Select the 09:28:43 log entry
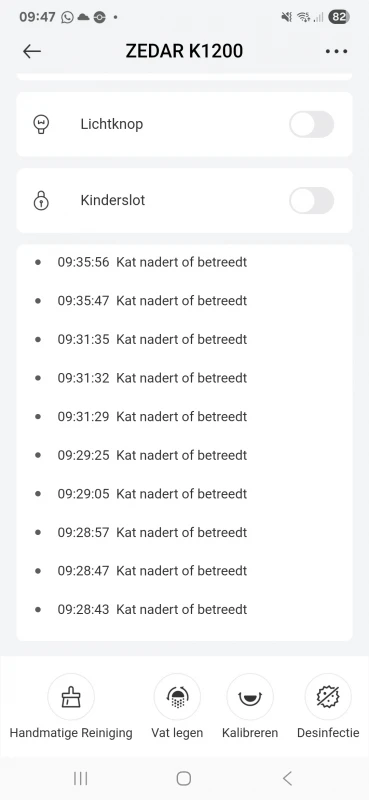The width and height of the screenshot is (369, 800). pos(152,609)
